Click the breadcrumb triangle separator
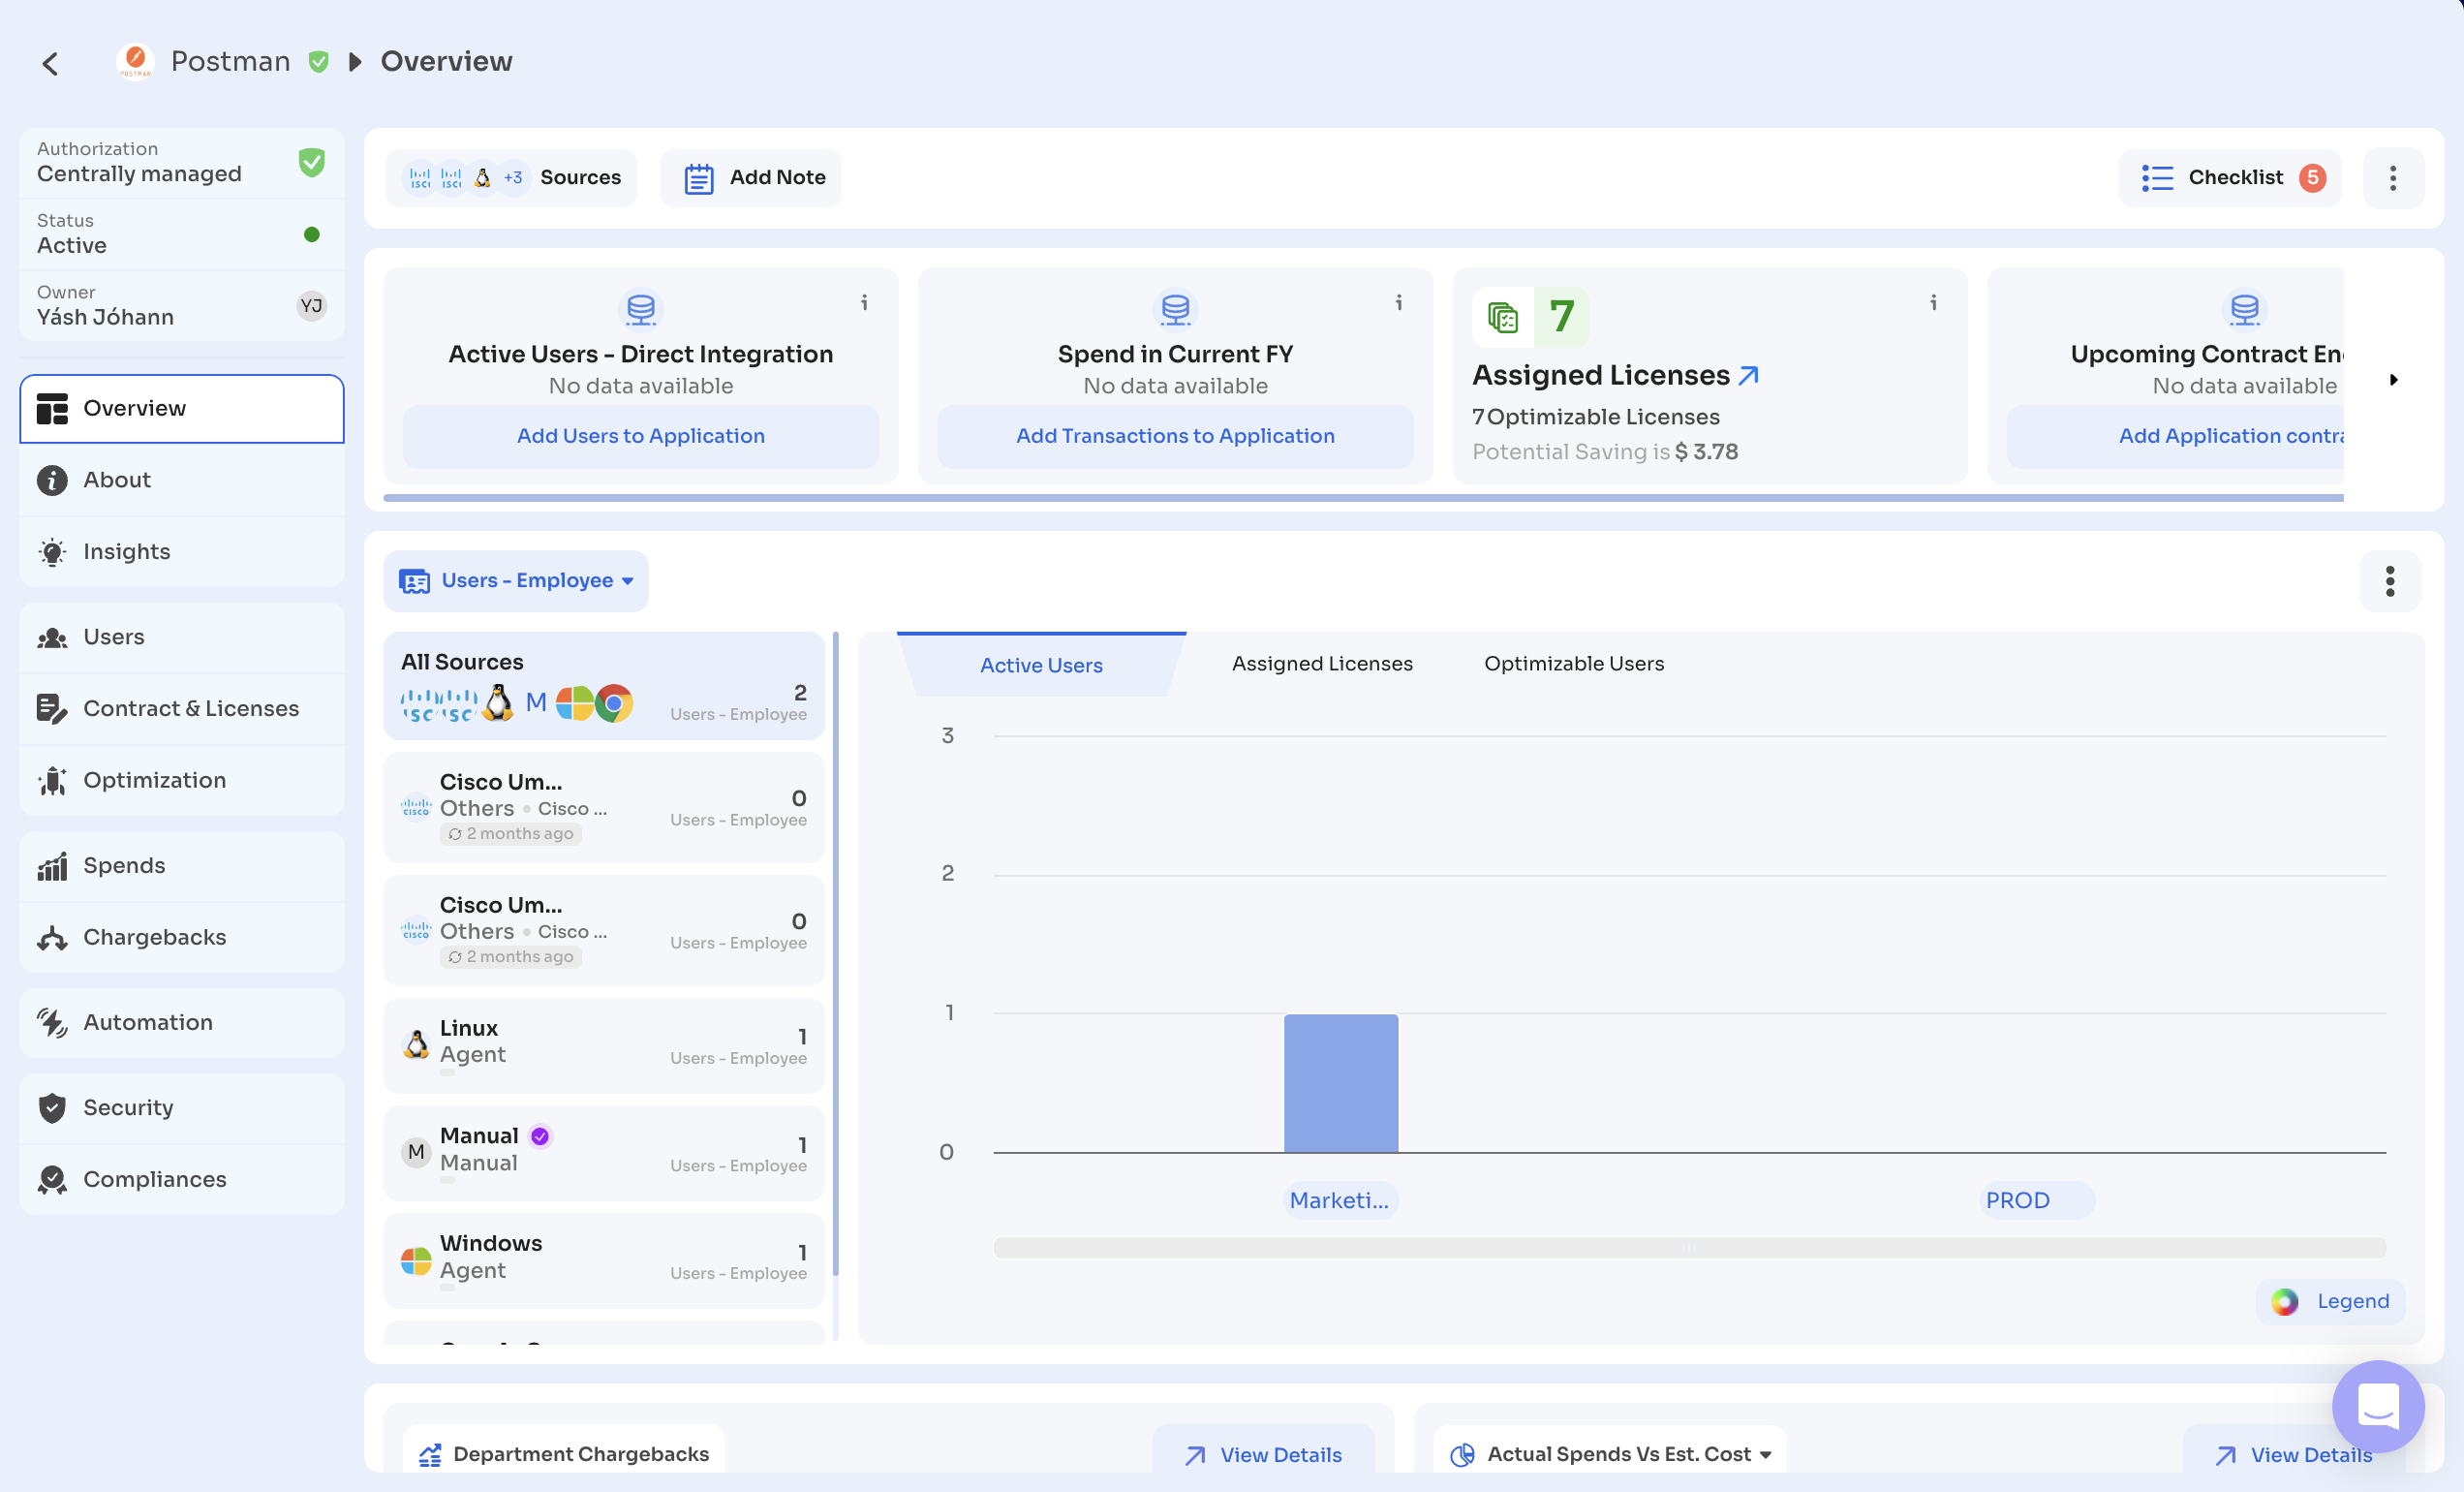The height and width of the screenshot is (1492, 2464). click(x=354, y=62)
